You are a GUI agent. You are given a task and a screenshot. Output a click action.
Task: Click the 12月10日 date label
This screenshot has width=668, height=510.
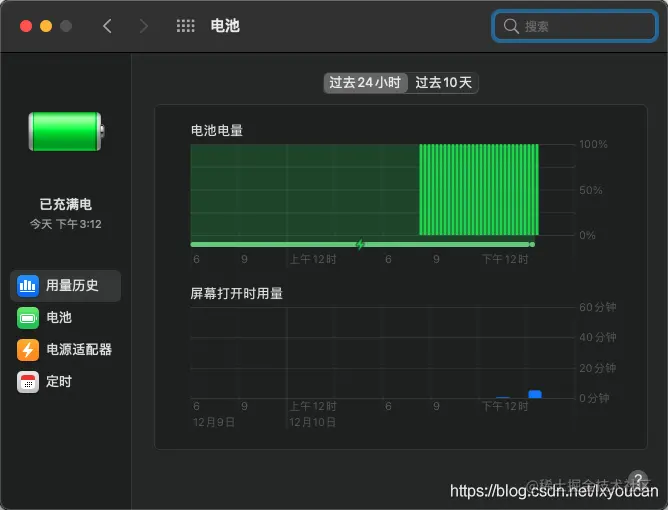pos(312,422)
